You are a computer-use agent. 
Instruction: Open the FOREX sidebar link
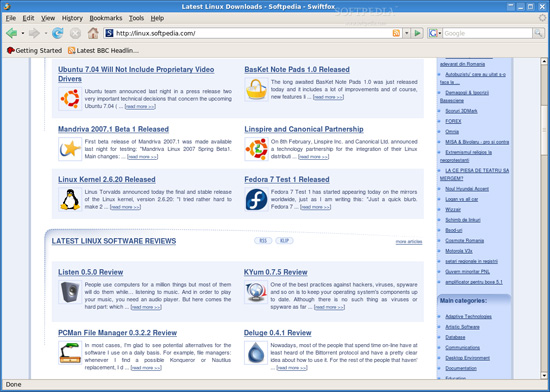click(453, 121)
